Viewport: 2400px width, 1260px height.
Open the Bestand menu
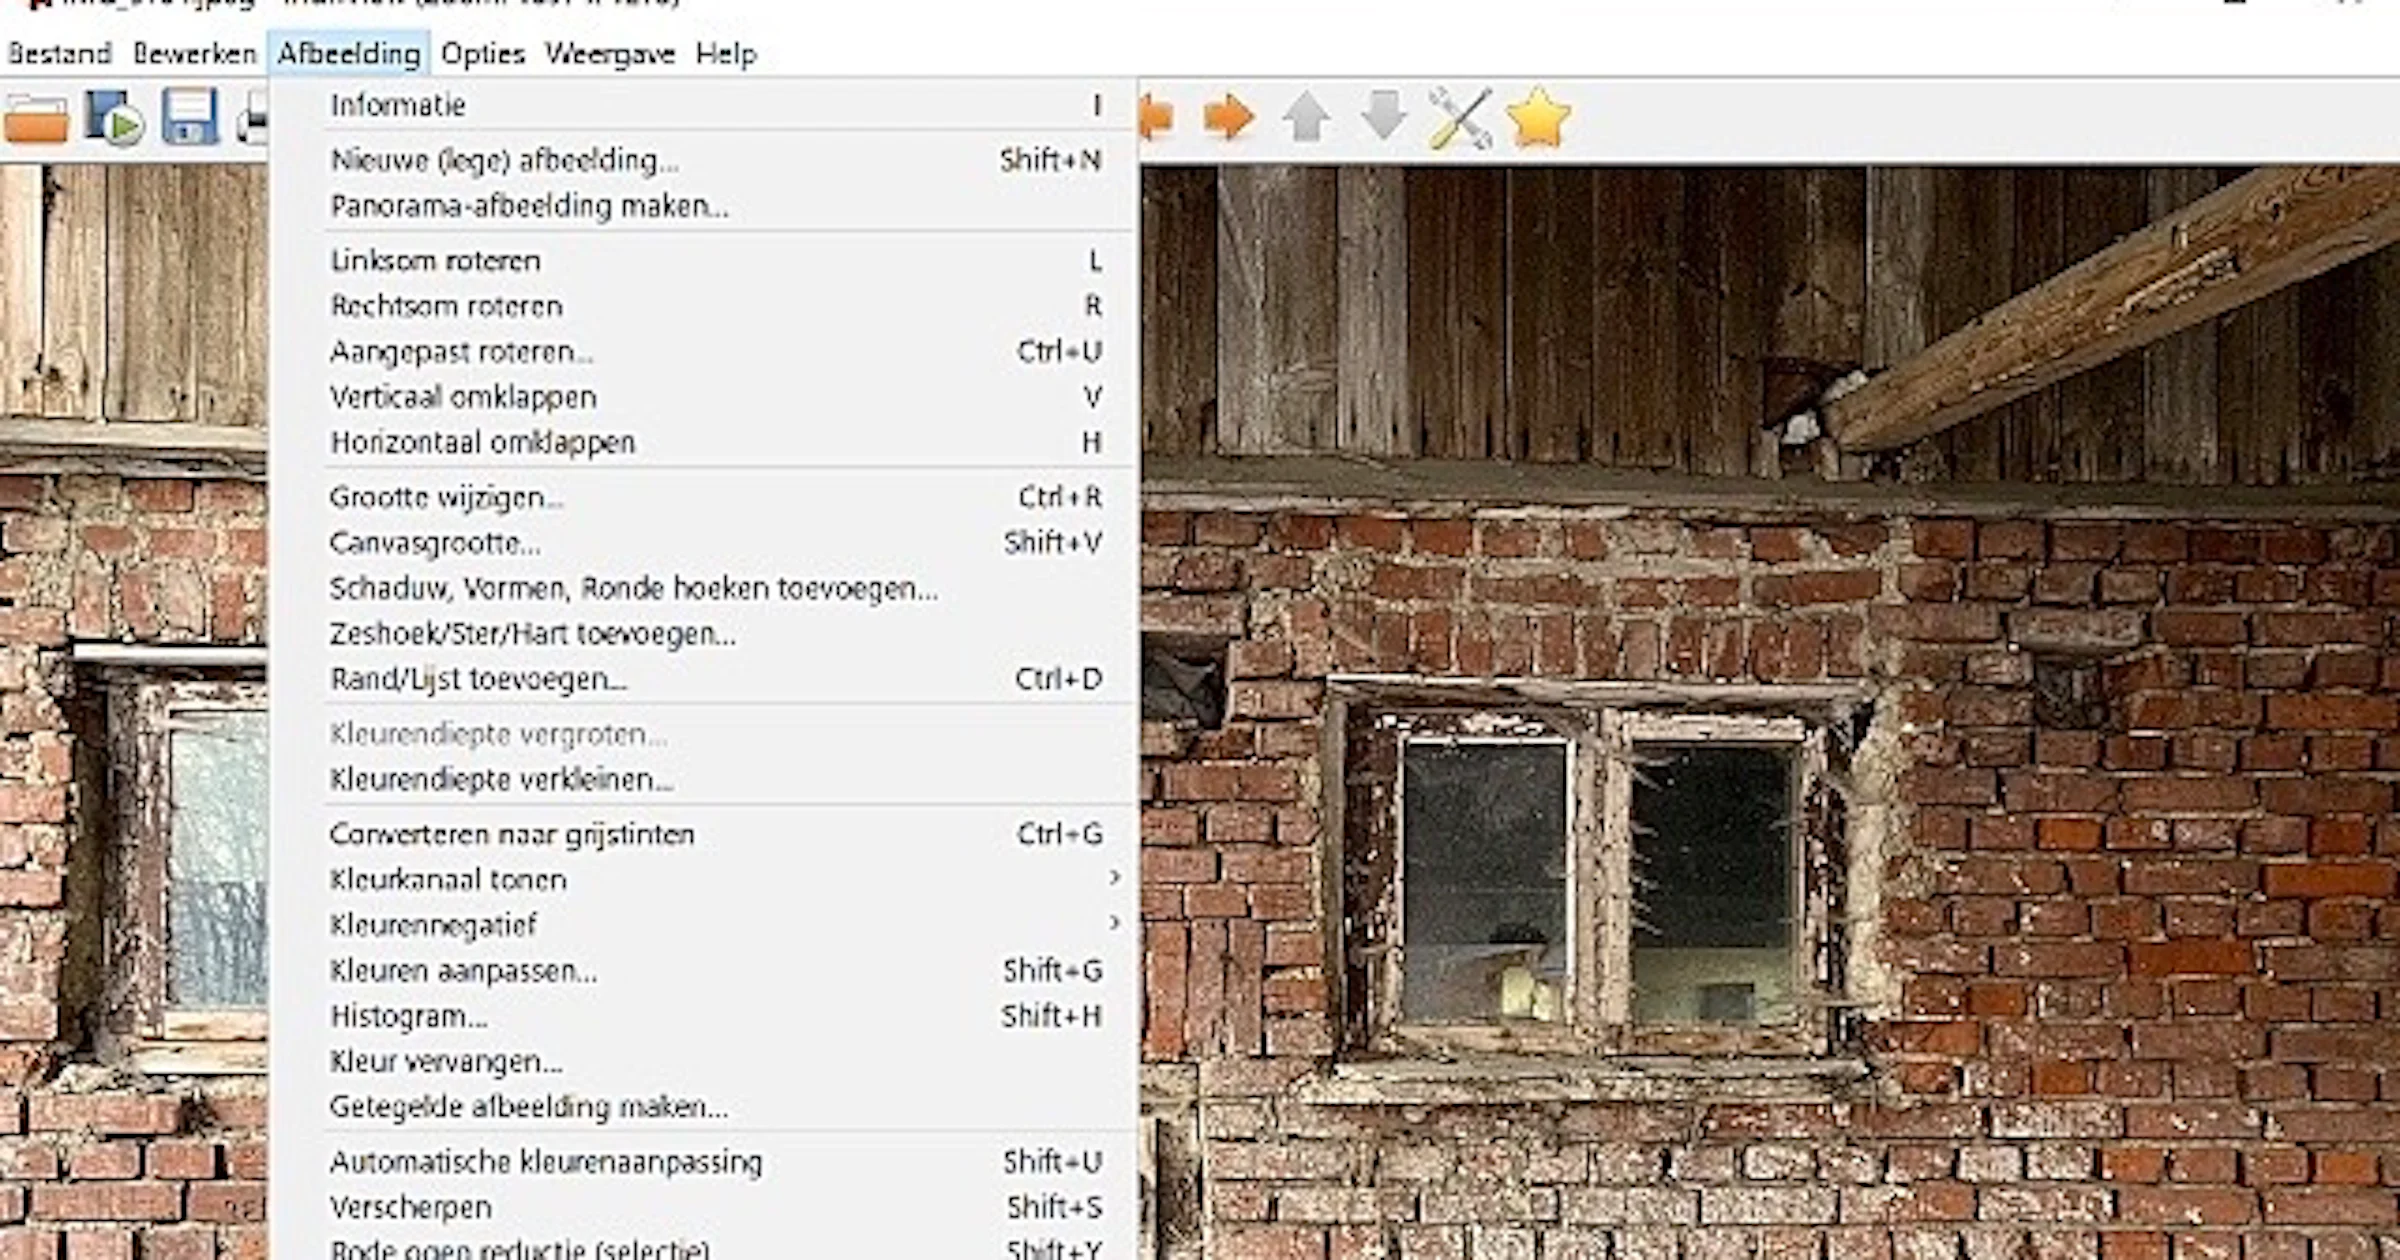click(59, 53)
